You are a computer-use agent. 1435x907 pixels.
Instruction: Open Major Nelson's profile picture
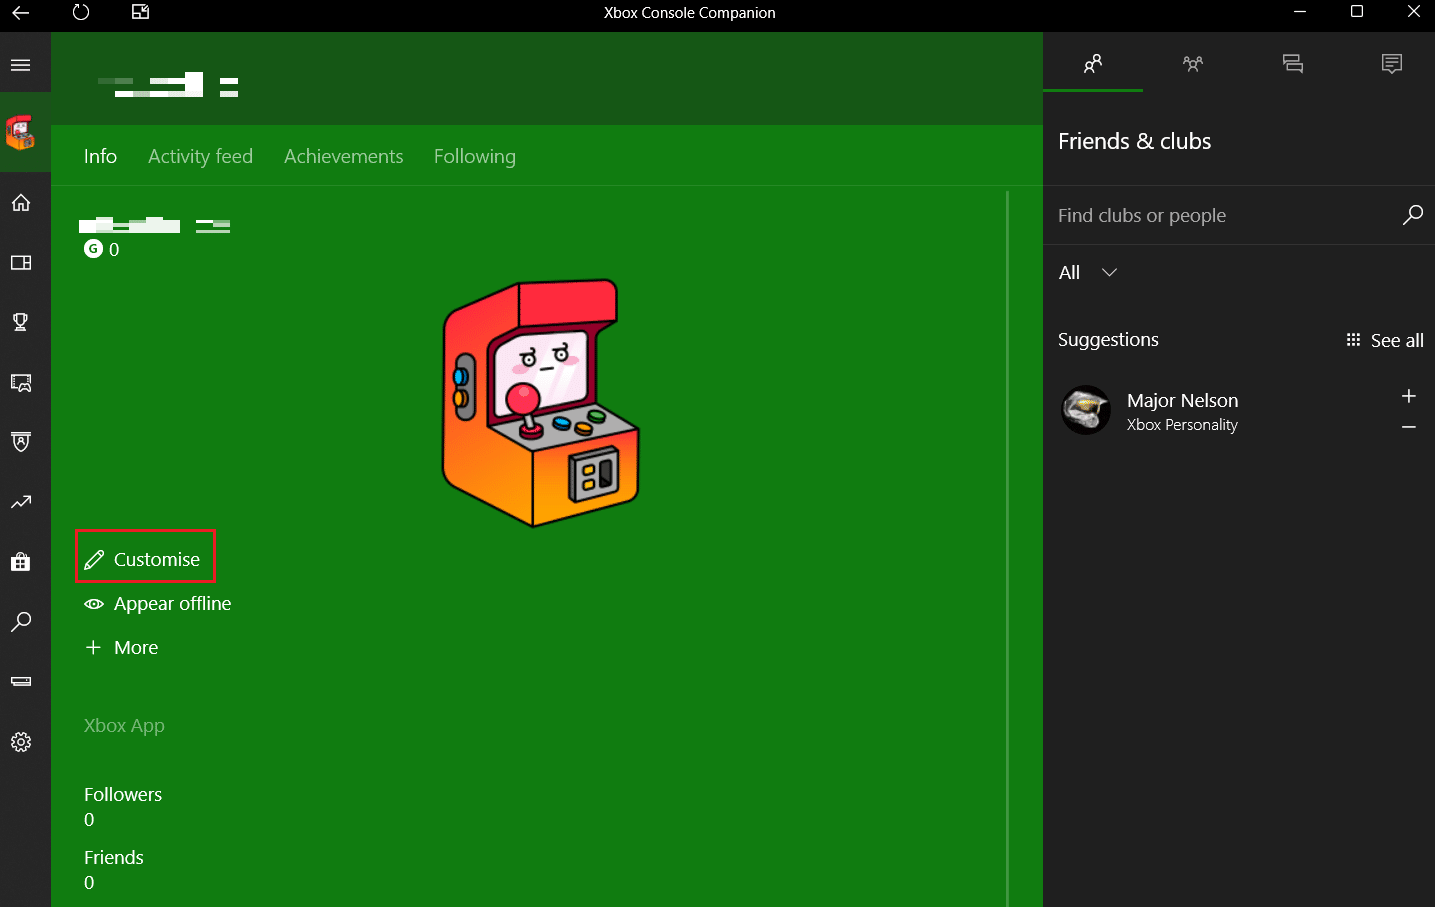[x=1086, y=410]
